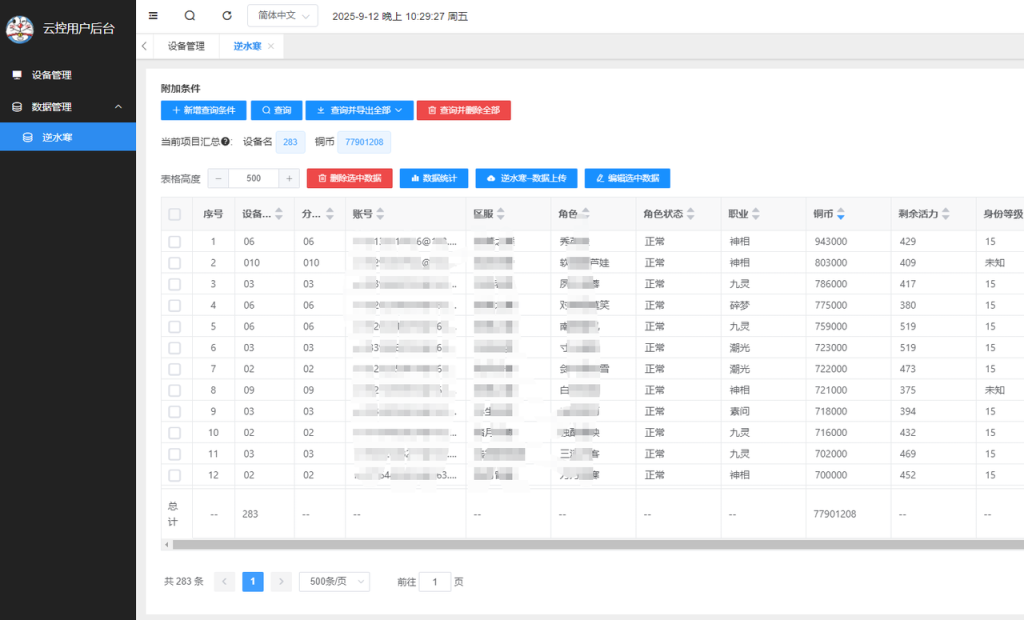Click the go-to page input field
The image size is (1024, 620).
[435, 581]
